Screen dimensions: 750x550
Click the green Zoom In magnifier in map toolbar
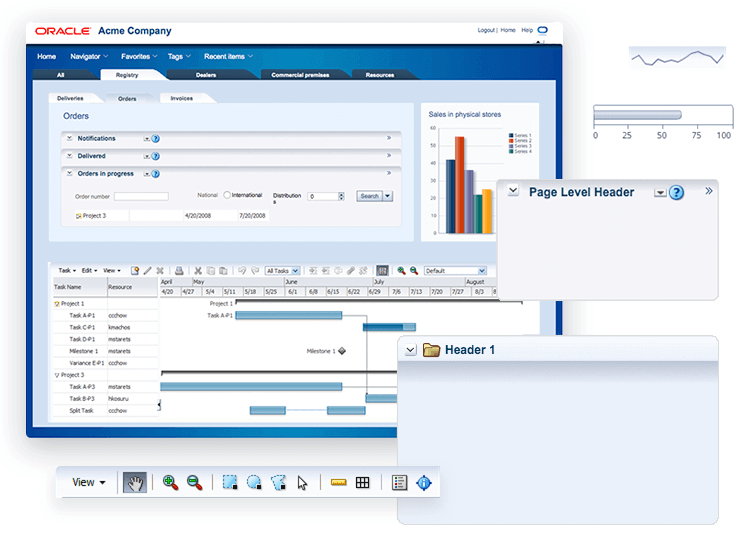click(x=170, y=483)
